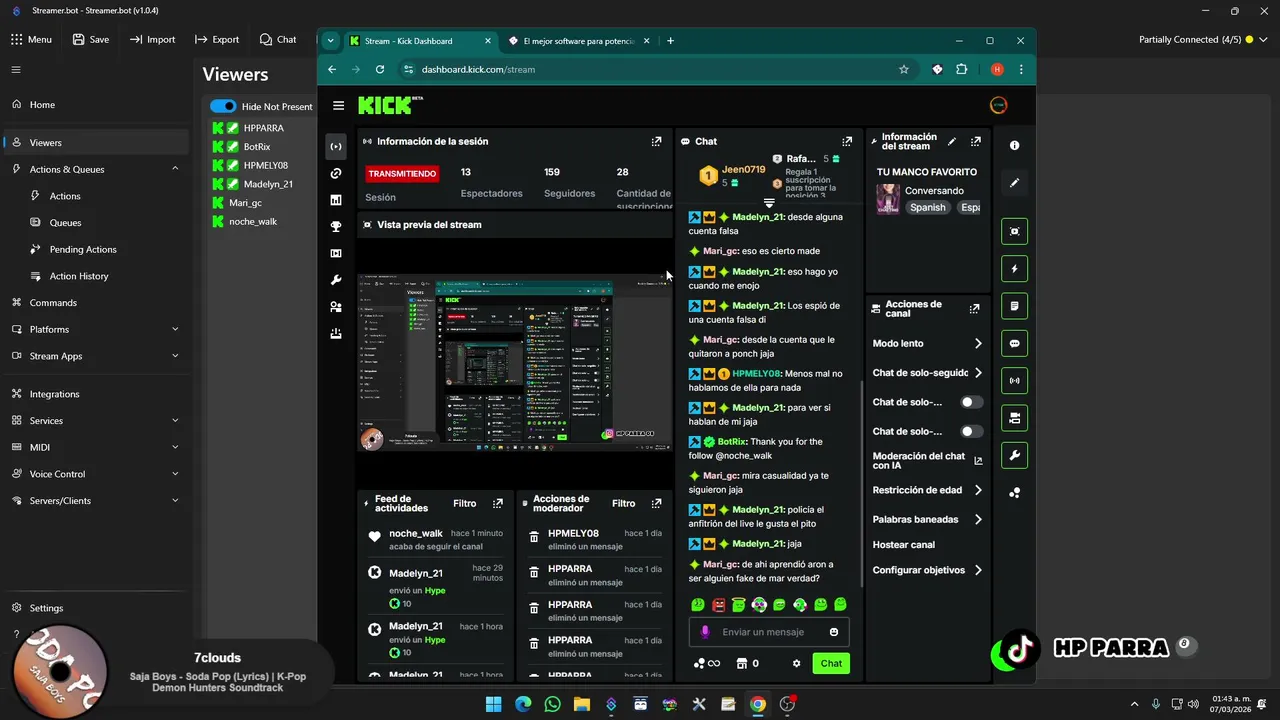Toggle Hide Not Present switch in Viewers
This screenshot has height=720, width=1280.
pos(223,106)
